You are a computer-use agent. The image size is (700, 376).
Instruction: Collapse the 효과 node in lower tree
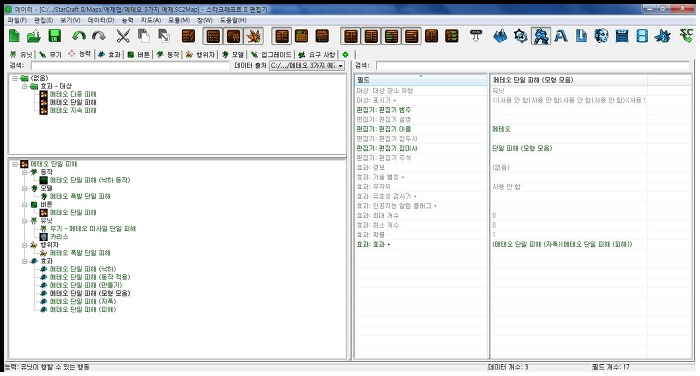[x=25, y=261]
